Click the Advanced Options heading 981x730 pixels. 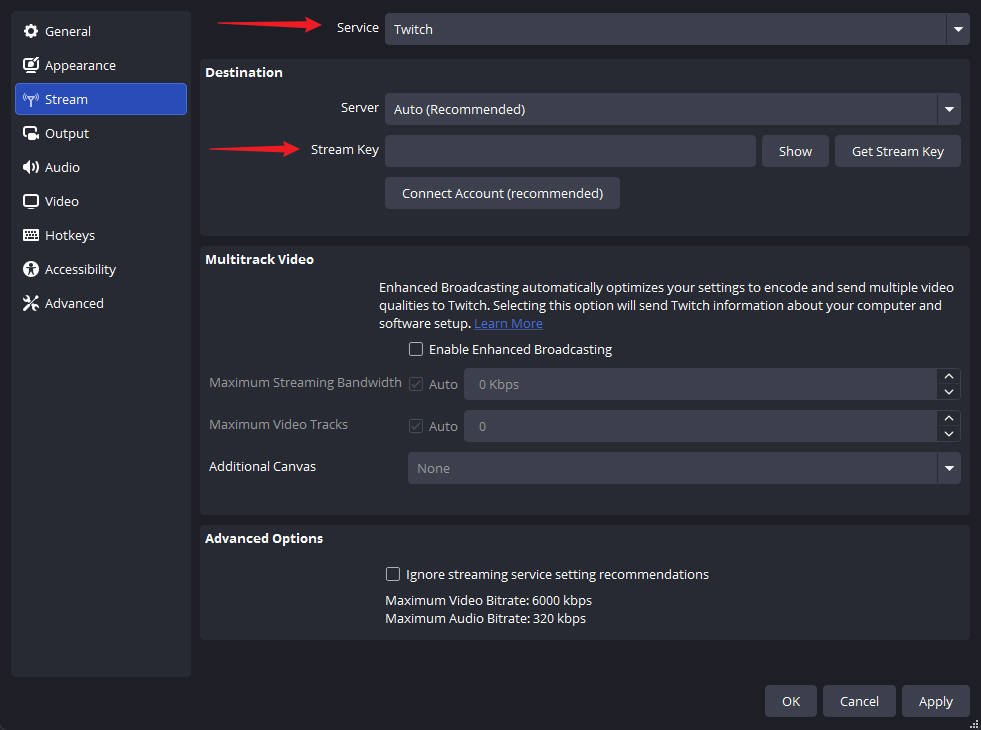(x=264, y=539)
